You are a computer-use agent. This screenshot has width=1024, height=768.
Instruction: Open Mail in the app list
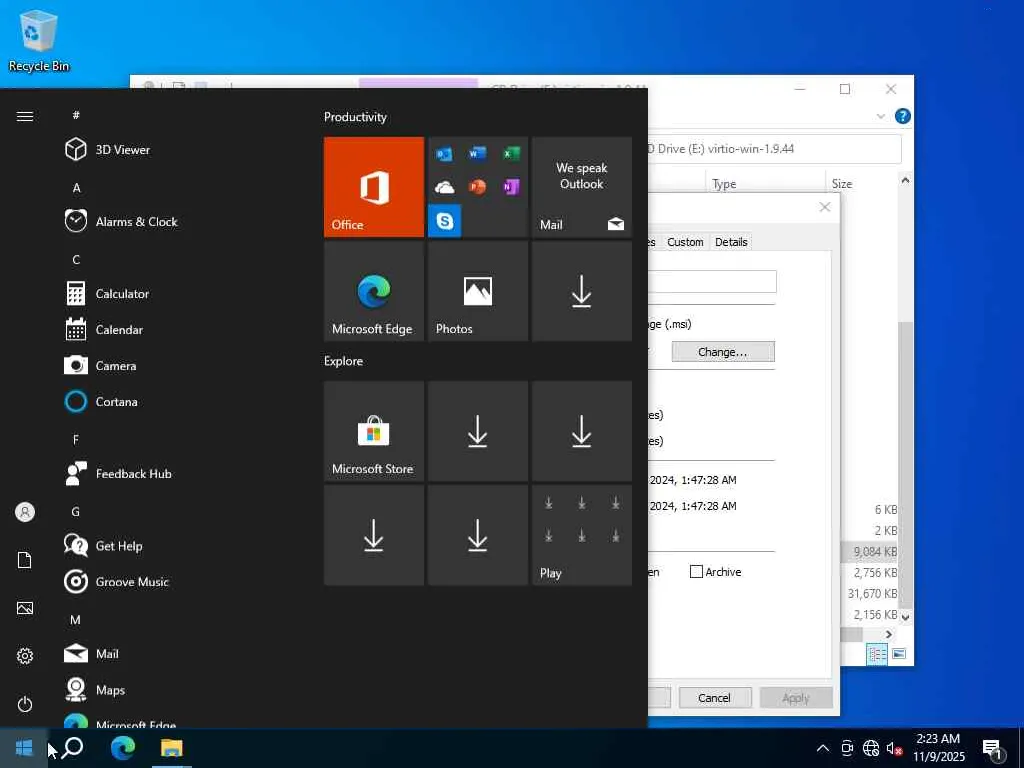coord(91,654)
